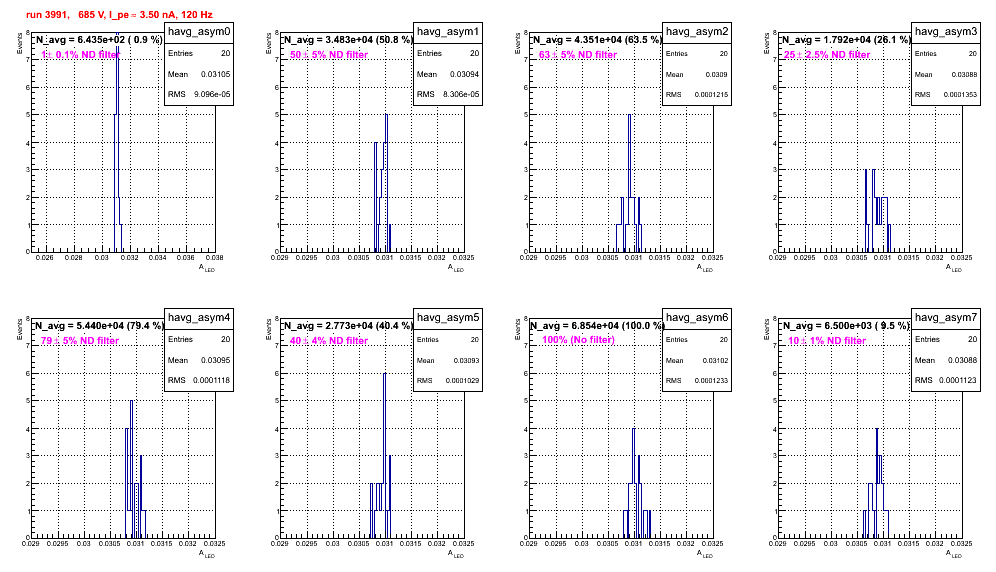Click the Events y-axis title of havg_asym4

[19, 329]
